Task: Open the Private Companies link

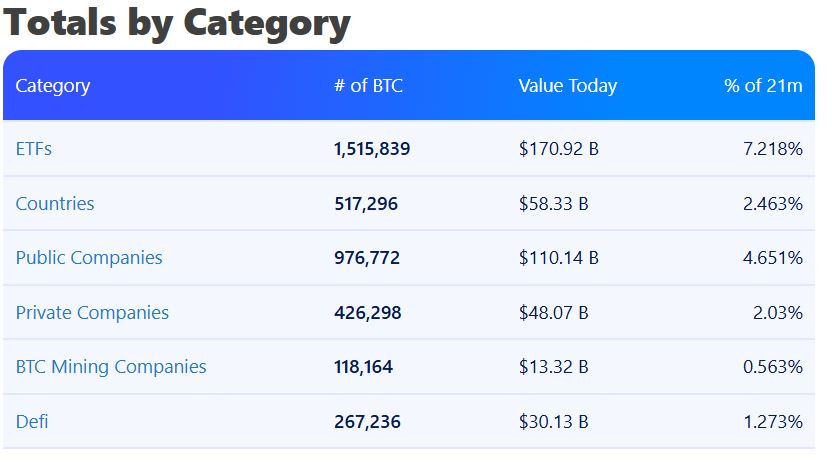Action: coord(92,313)
